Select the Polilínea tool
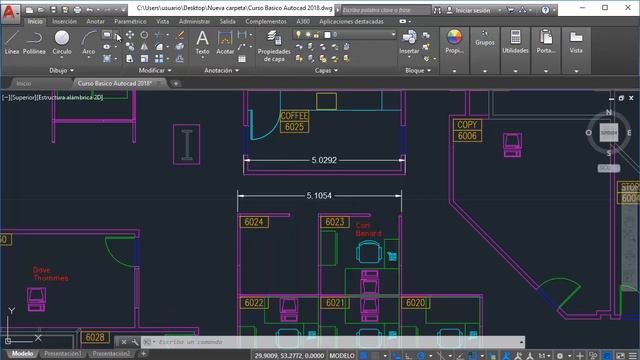 click(34, 42)
